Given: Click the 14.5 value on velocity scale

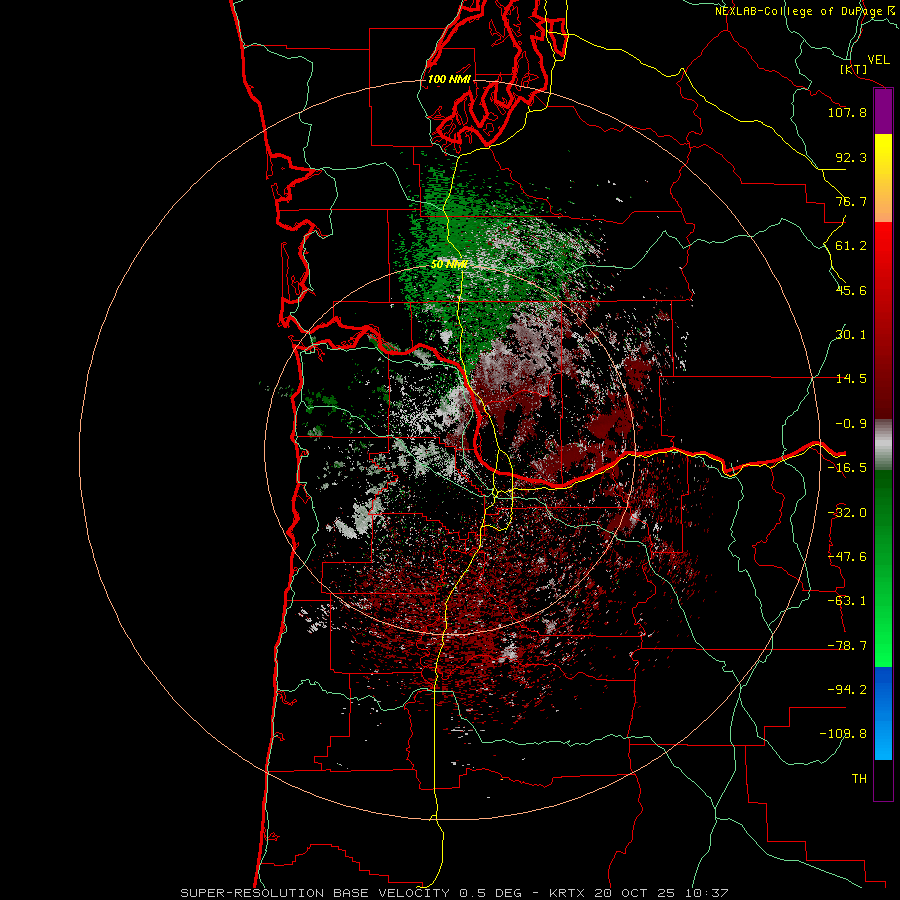Looking at the screenshot, I should (x=851, y=379).
